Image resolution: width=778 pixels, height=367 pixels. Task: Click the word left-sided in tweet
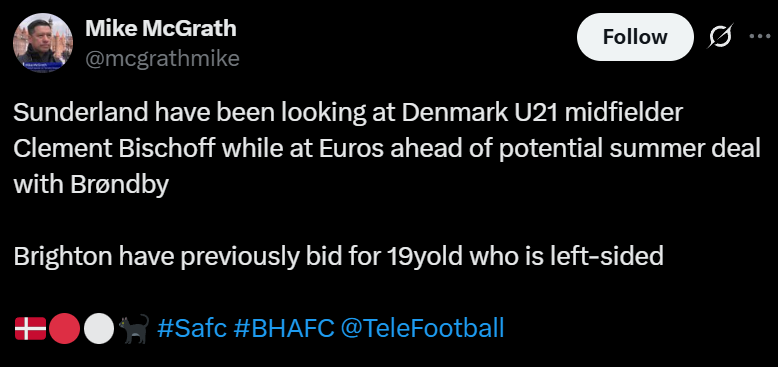(606, 256)
